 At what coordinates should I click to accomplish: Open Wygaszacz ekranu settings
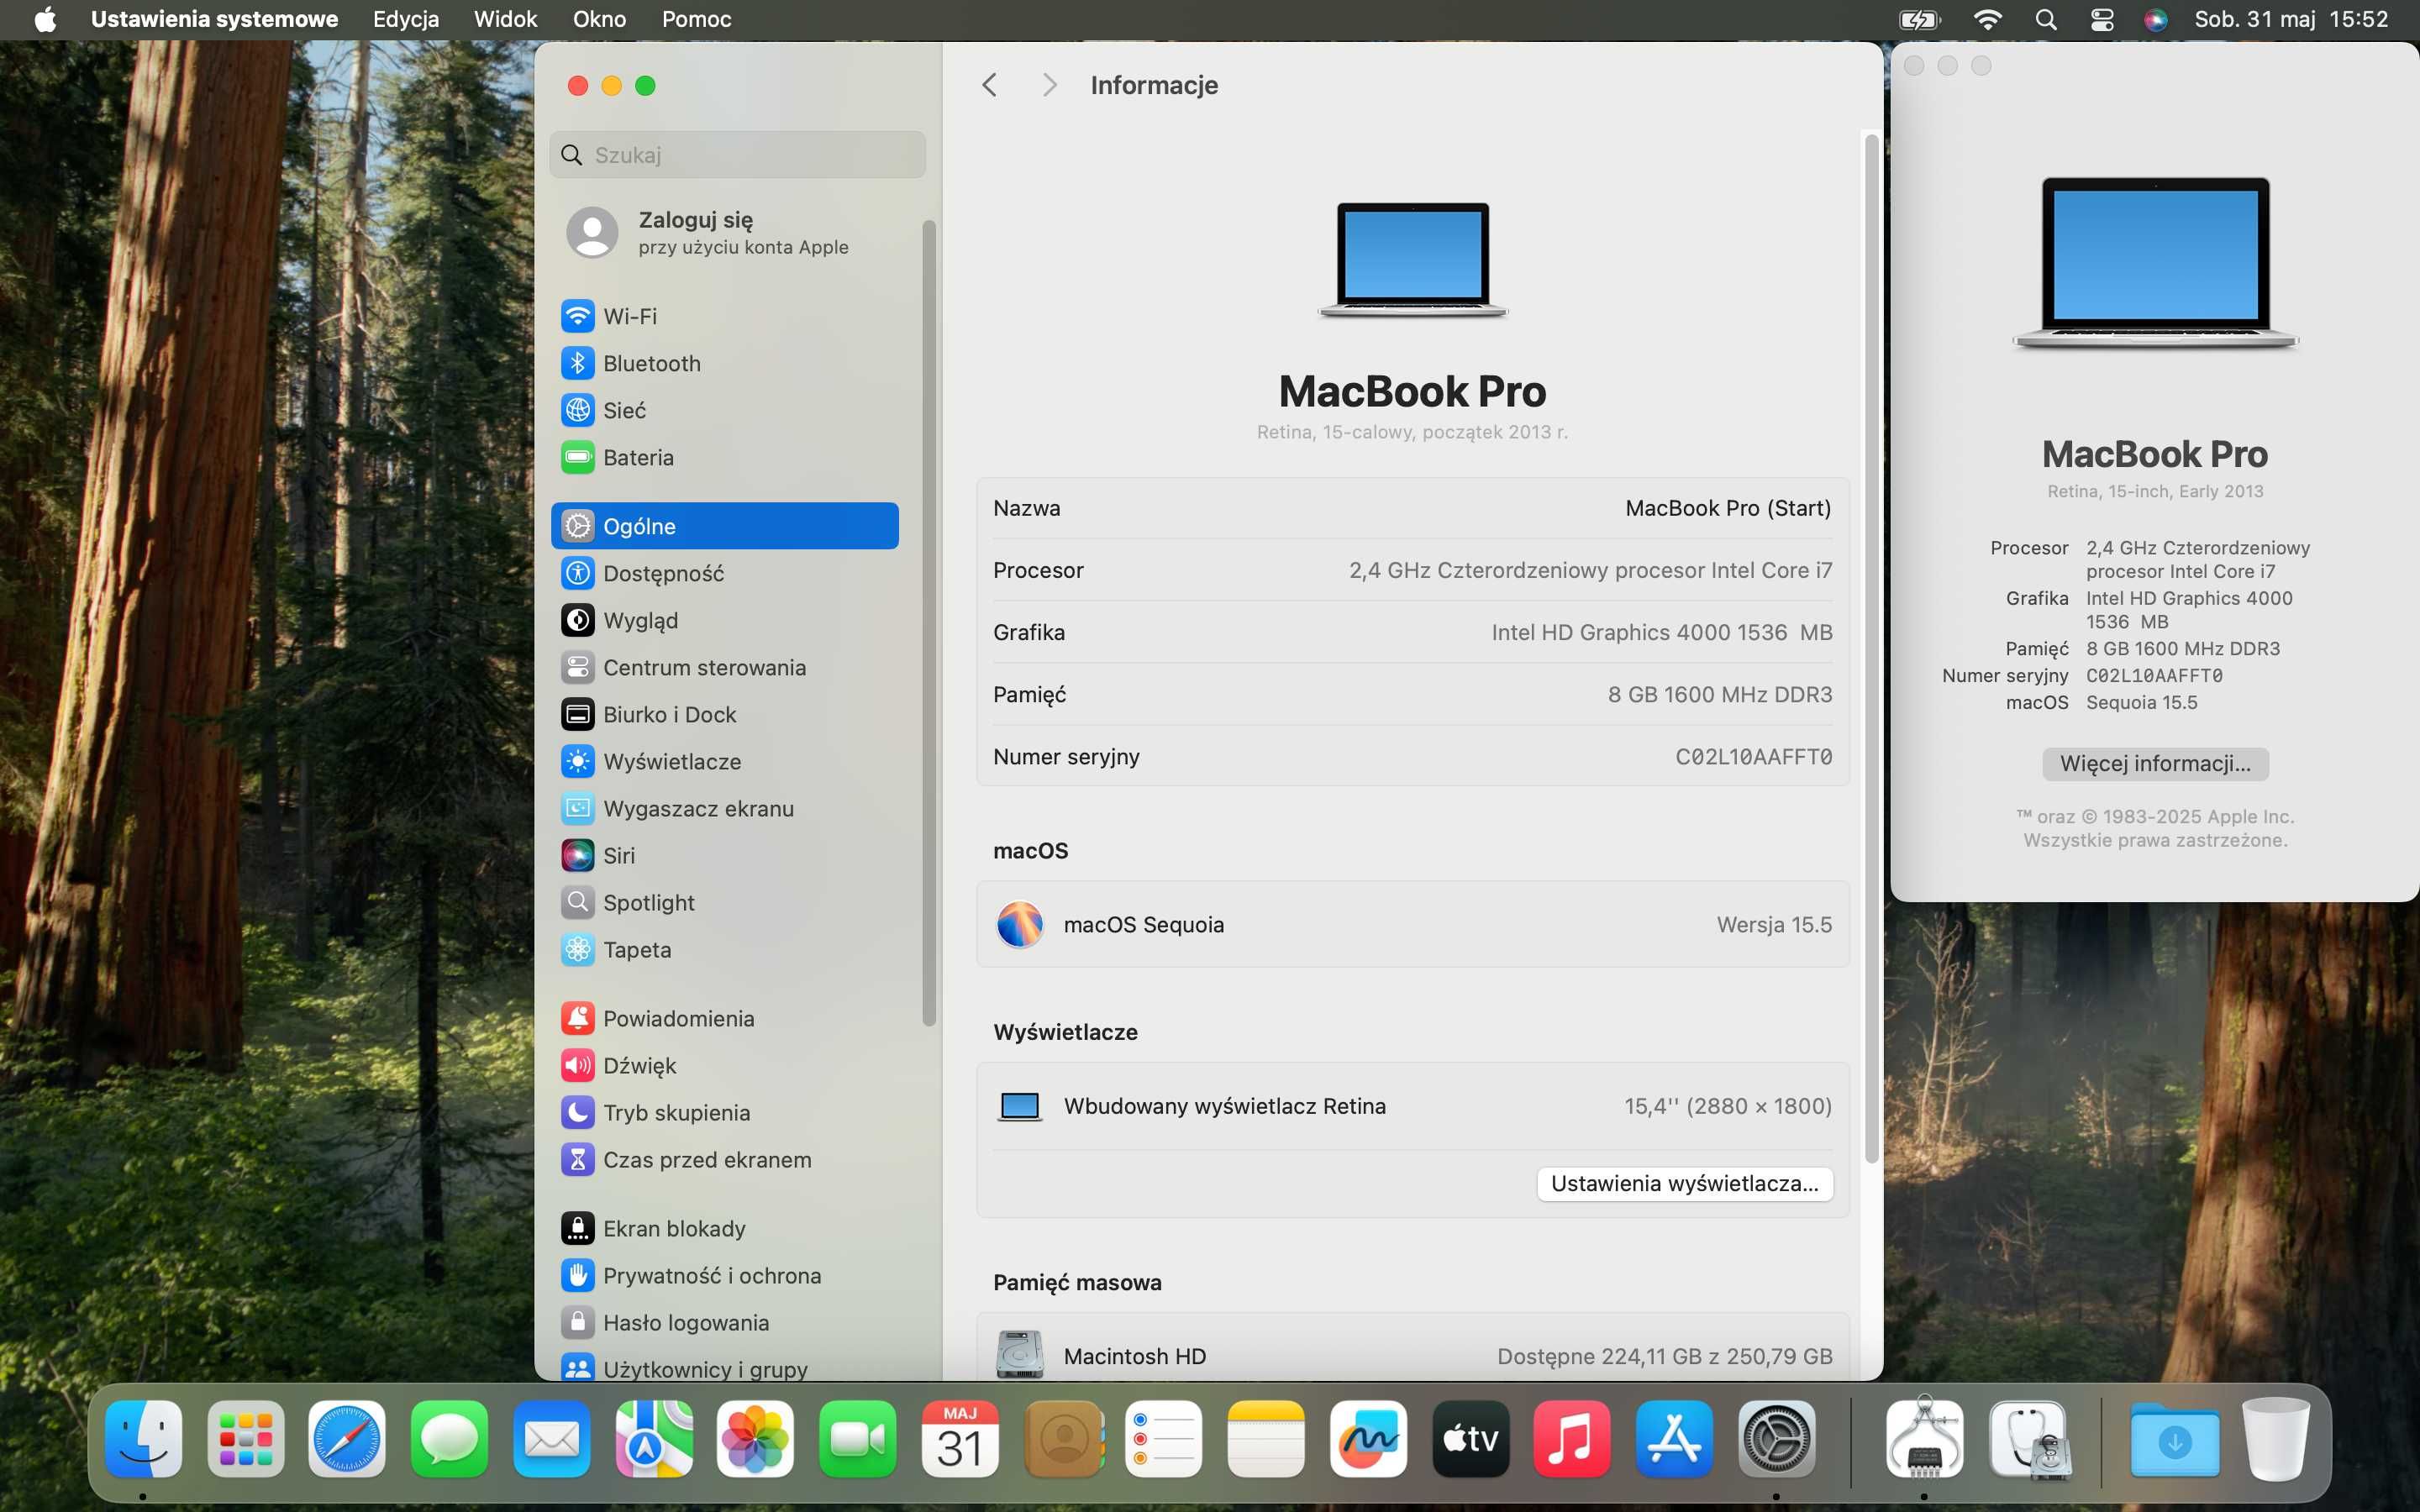(725, 808)
